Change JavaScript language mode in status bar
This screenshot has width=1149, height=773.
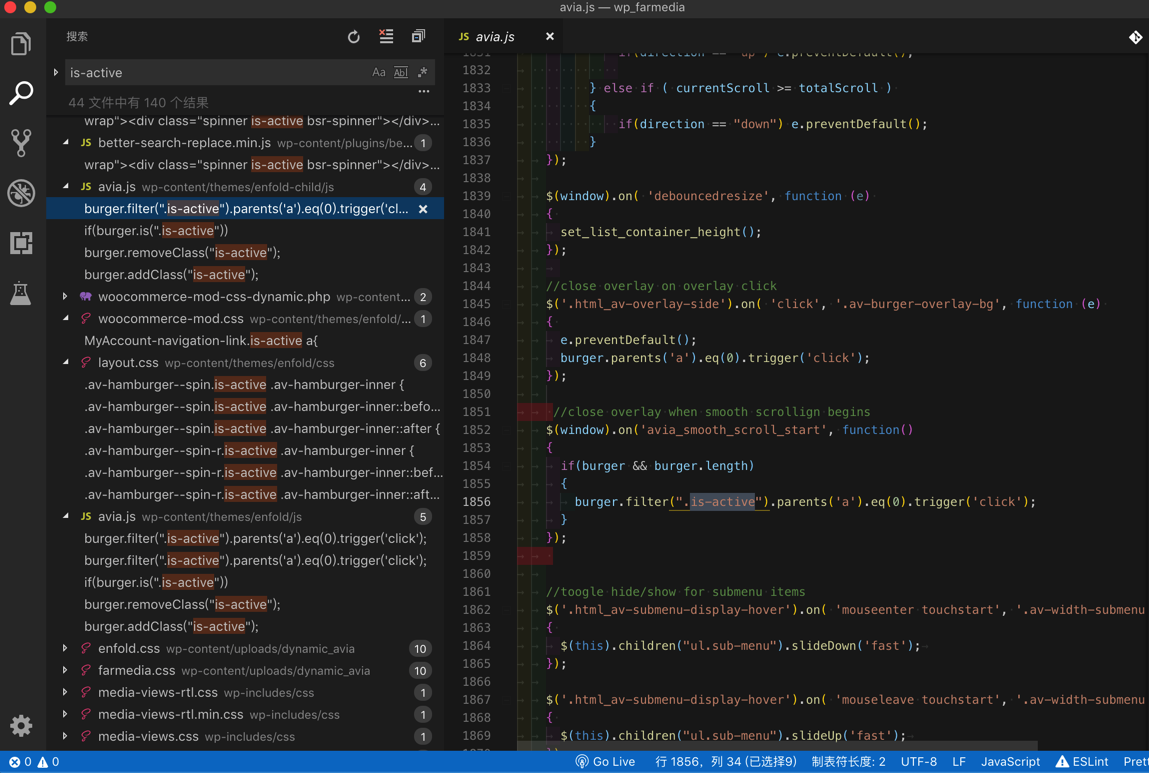point(1010,762)
